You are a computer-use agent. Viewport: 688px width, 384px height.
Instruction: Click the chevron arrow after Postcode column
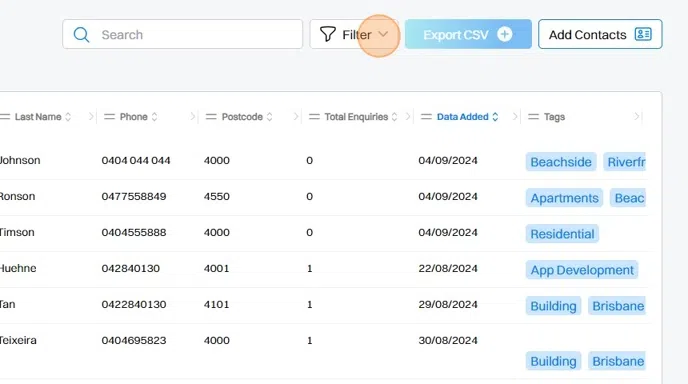point(296,117)
